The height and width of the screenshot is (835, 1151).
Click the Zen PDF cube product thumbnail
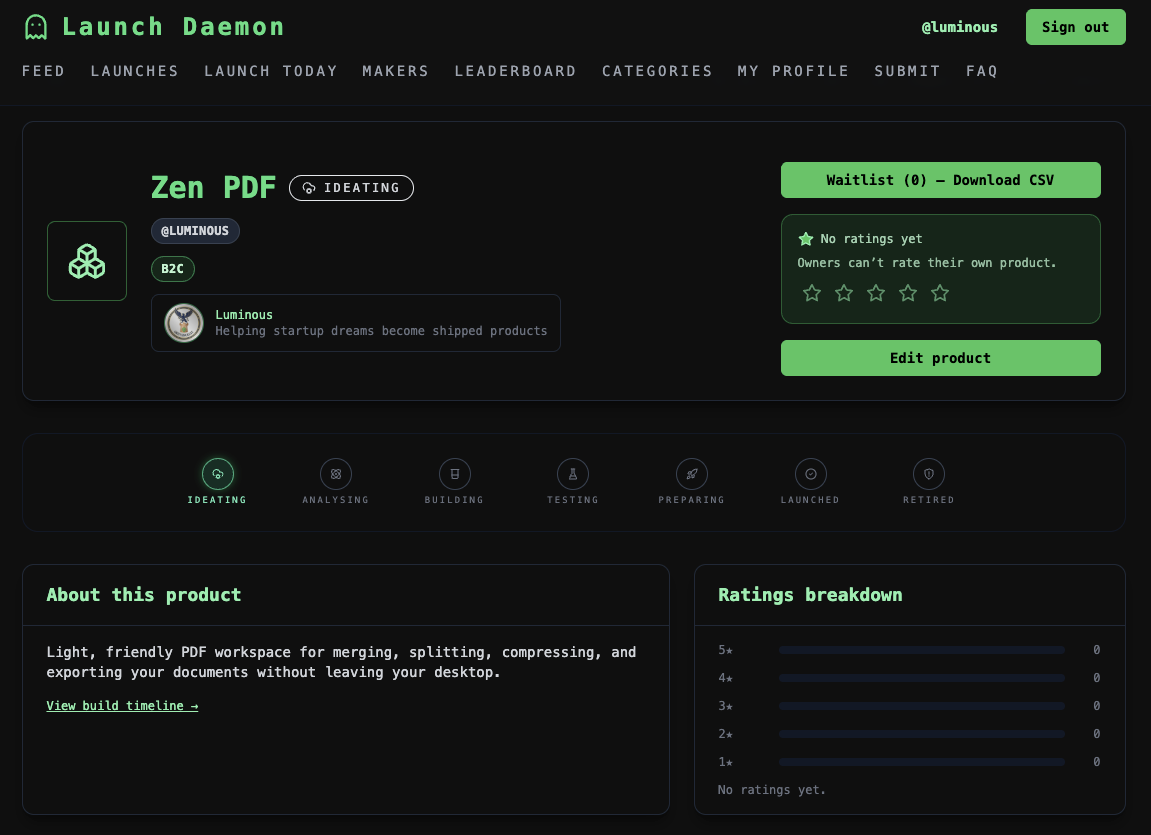[x=87, y=261]
